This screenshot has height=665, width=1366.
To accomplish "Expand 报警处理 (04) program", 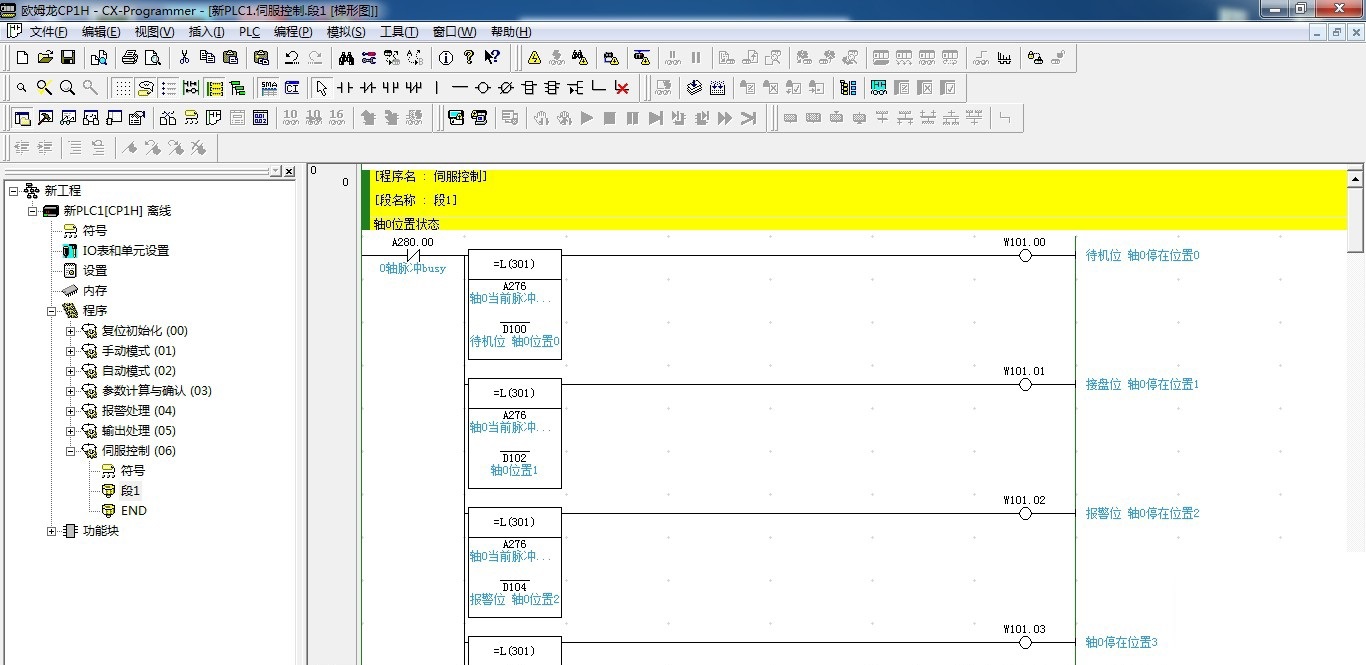I will (x=70, y=411).
